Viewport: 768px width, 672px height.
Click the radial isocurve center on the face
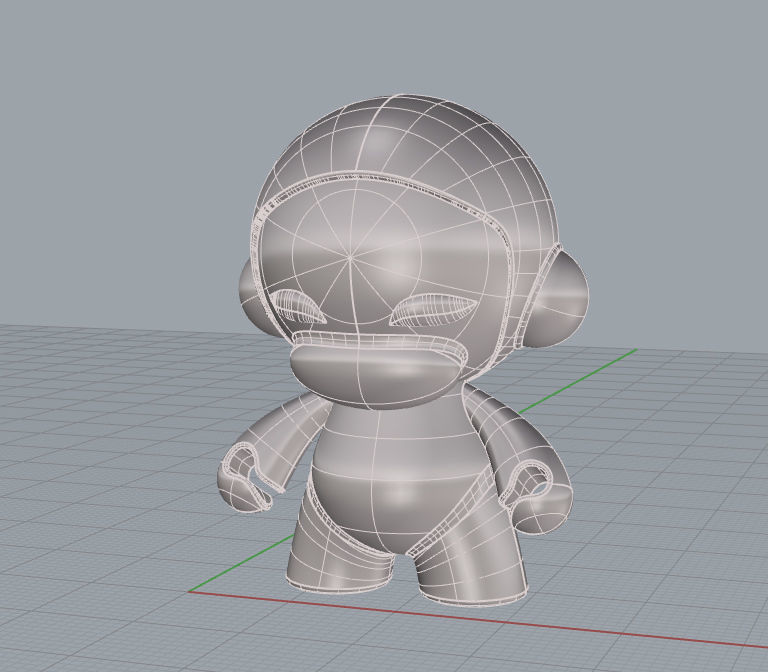point(350,256)
